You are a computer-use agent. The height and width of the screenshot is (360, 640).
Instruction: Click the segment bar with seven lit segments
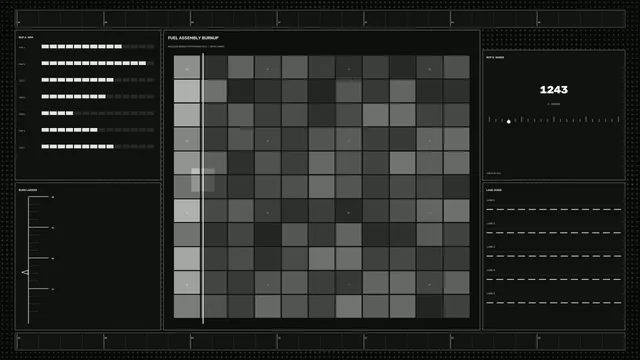[98, 130]
